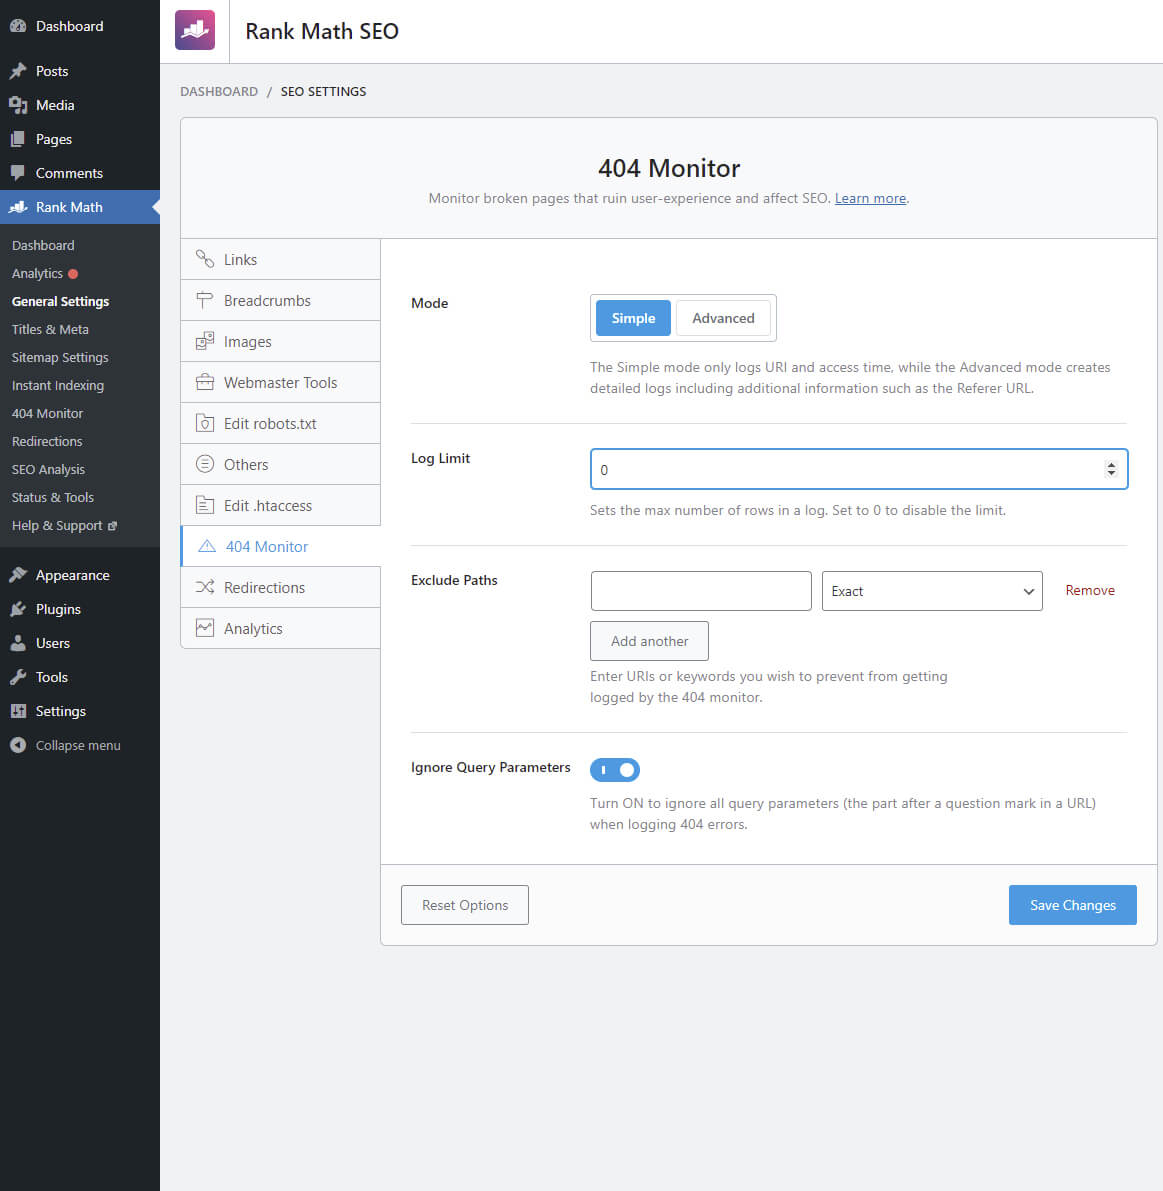Click the Plugins plug icon
Screen dimensions: 1163x1191
point(18,609)
